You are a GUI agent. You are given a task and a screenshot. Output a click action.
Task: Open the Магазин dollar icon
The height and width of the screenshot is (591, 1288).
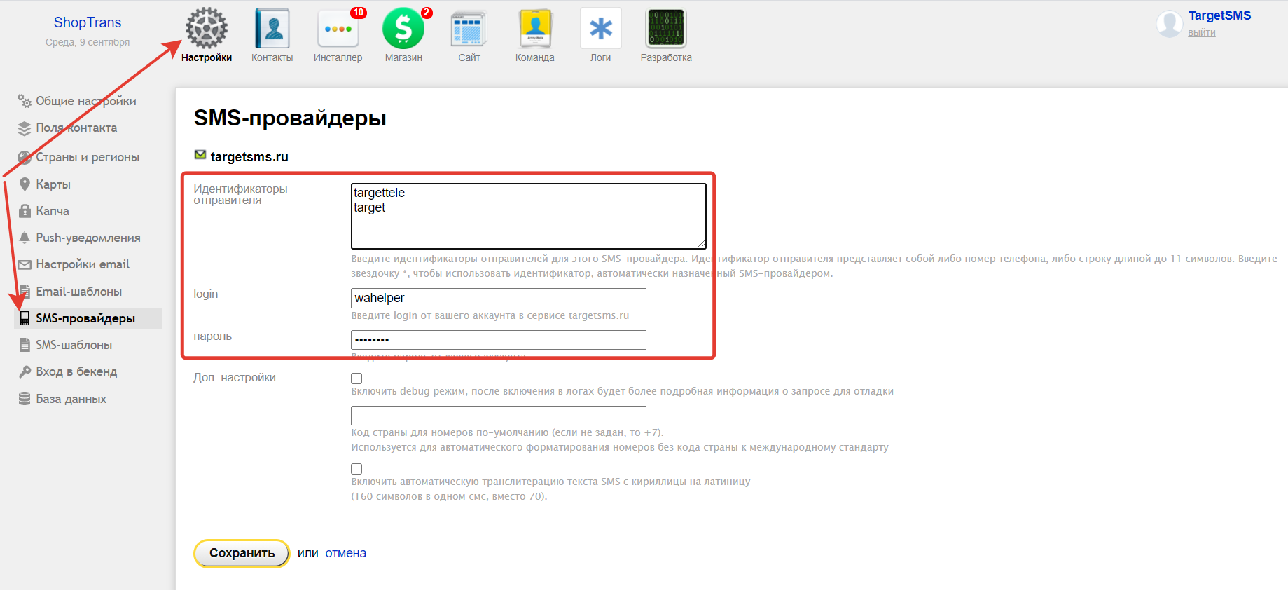coord(403,29)
